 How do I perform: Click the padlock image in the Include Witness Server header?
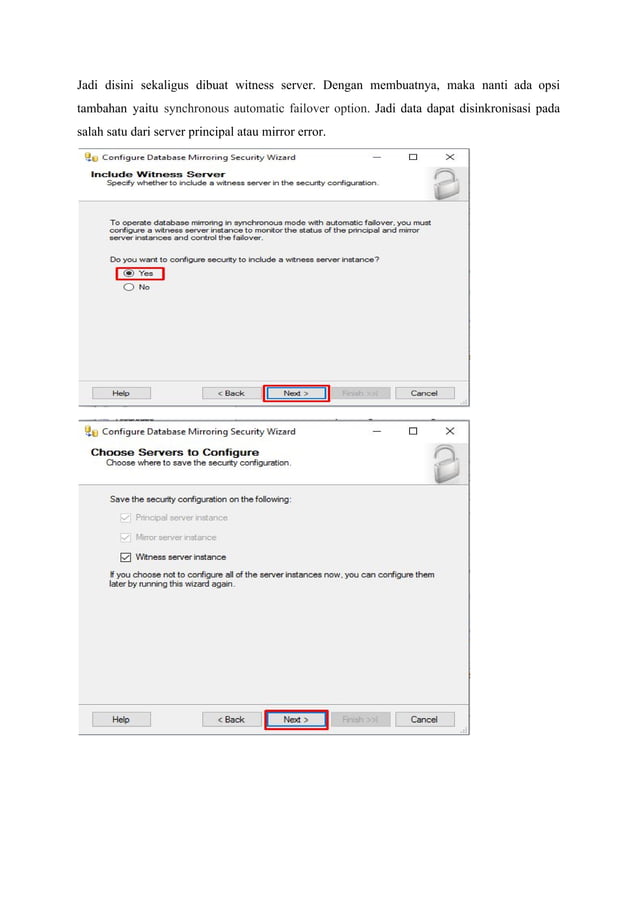(x=446, y=184)
